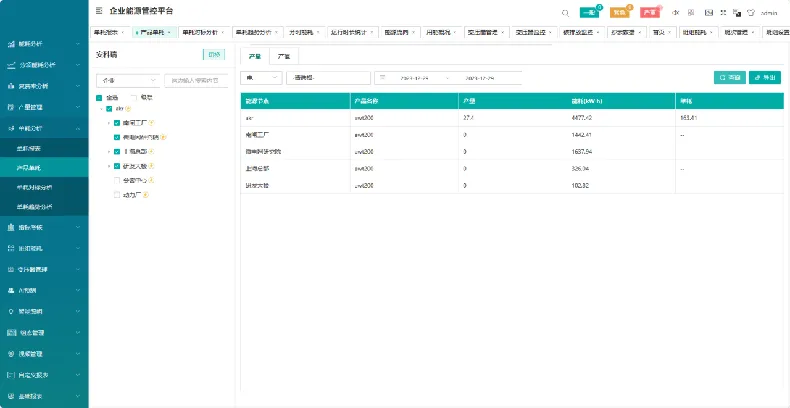Click the tree panel search input

[196, 80]
